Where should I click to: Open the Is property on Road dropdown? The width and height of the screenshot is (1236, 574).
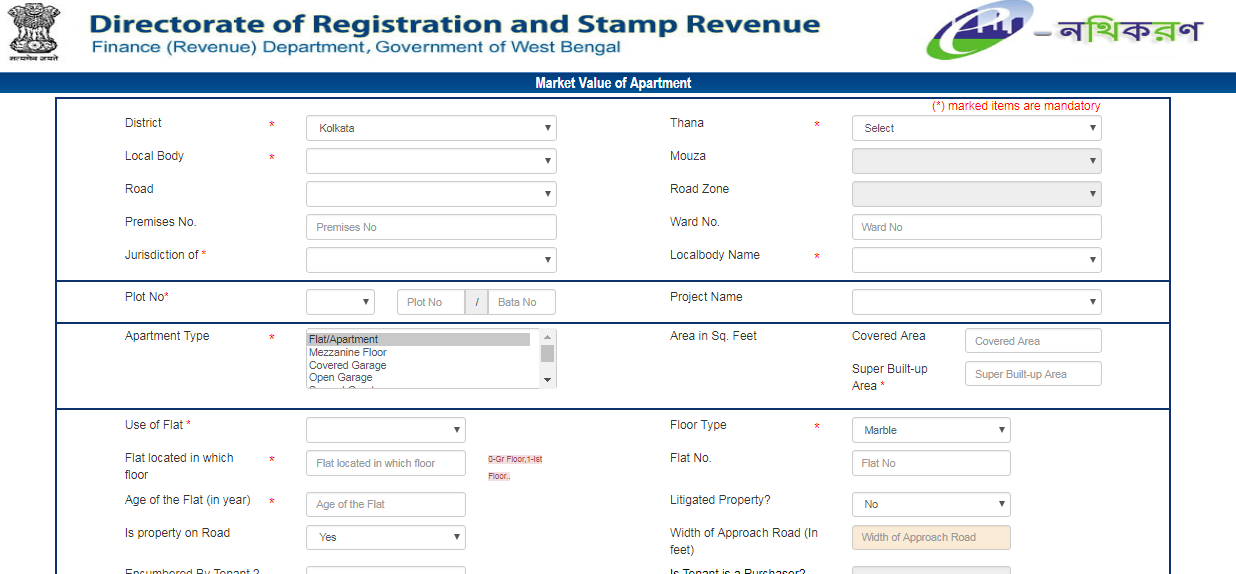[386, 537]
